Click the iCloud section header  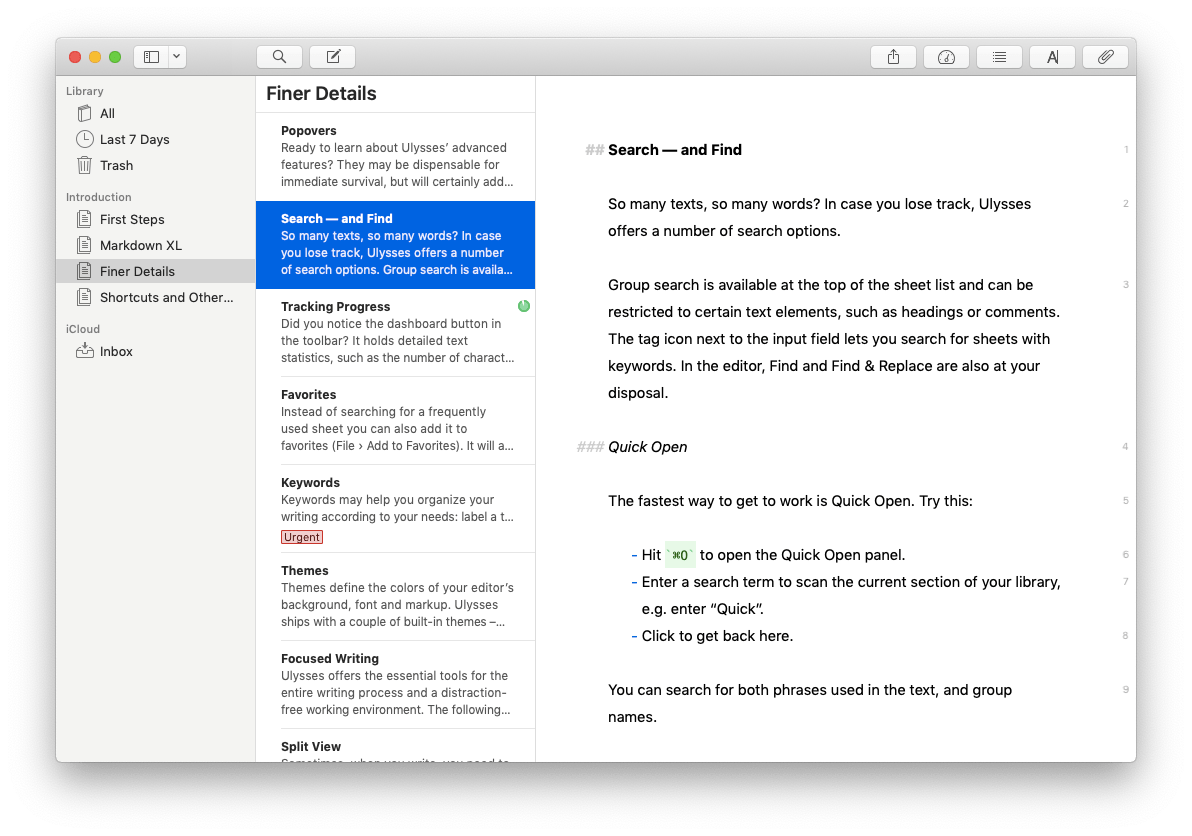(83, 329)
